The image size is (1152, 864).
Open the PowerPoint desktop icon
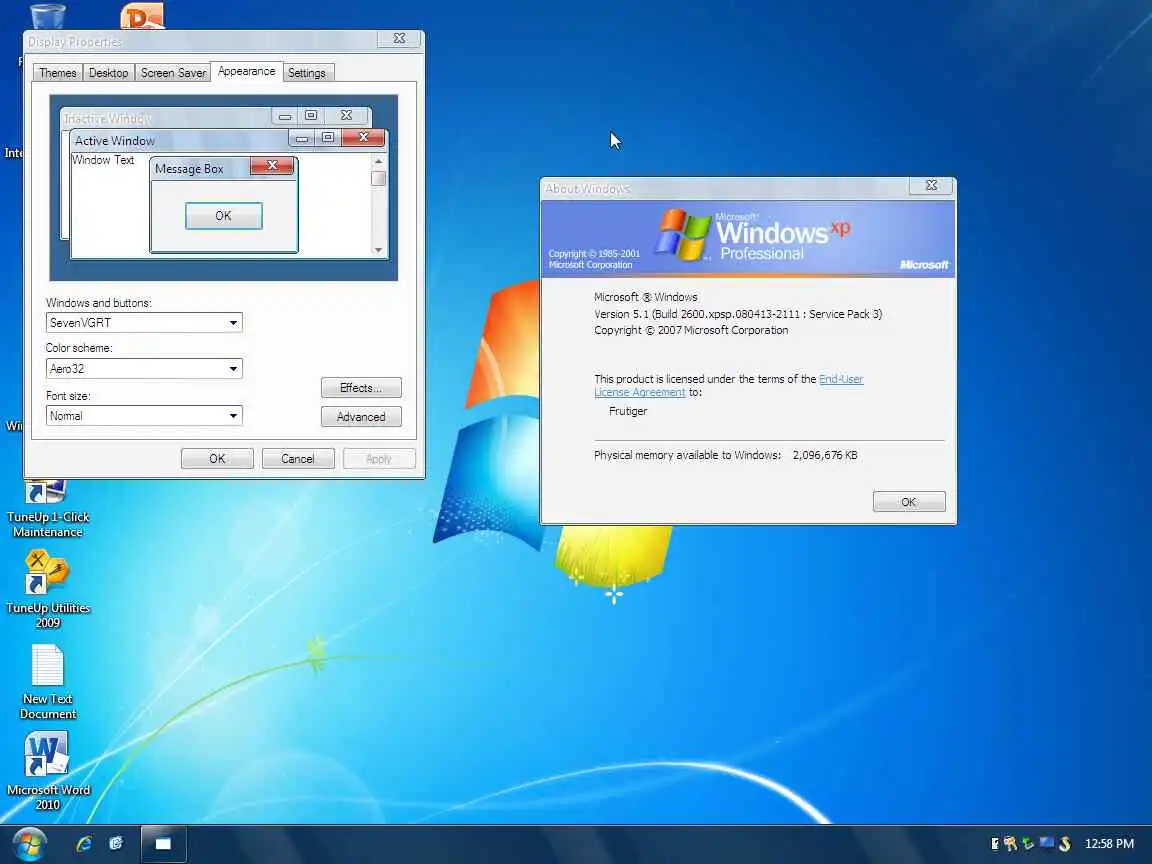point(142,15)
